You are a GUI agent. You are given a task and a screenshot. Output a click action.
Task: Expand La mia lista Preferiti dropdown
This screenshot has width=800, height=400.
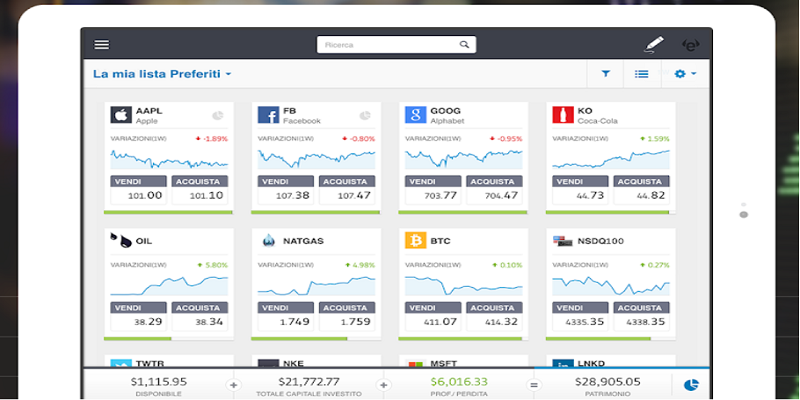click(x=162, y=74)
